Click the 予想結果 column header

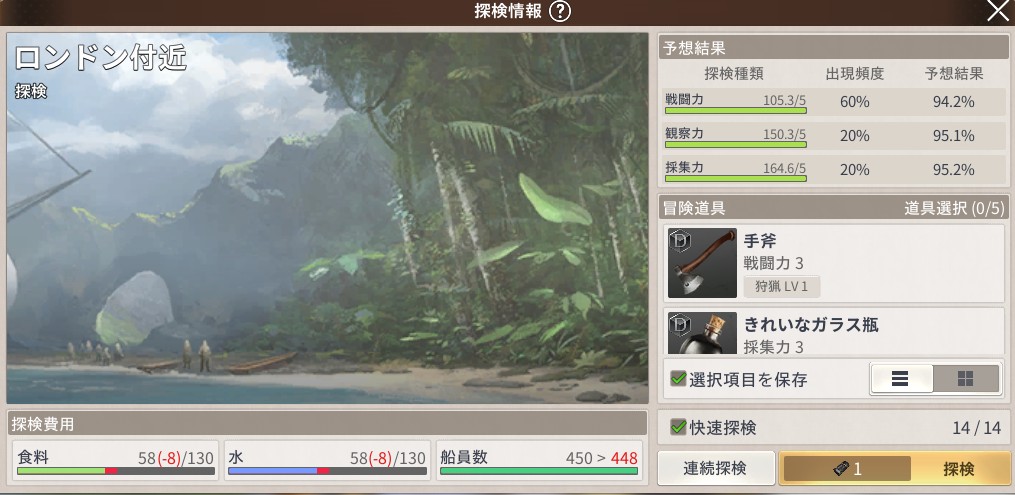pos(954,74)
